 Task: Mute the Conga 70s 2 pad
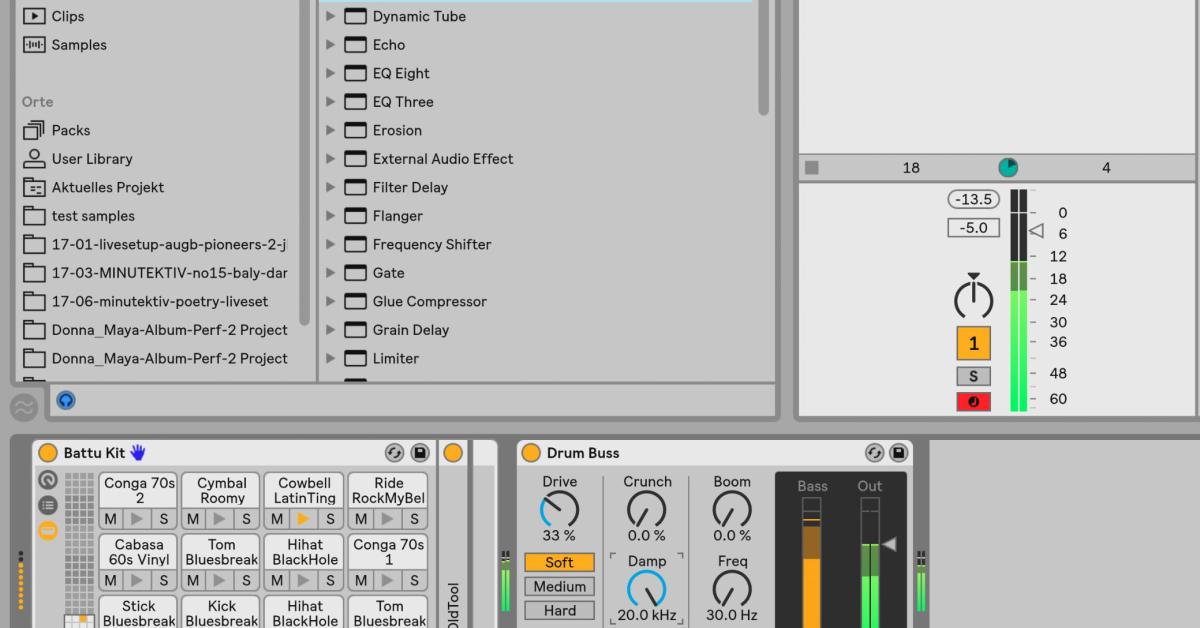(111, 519)
